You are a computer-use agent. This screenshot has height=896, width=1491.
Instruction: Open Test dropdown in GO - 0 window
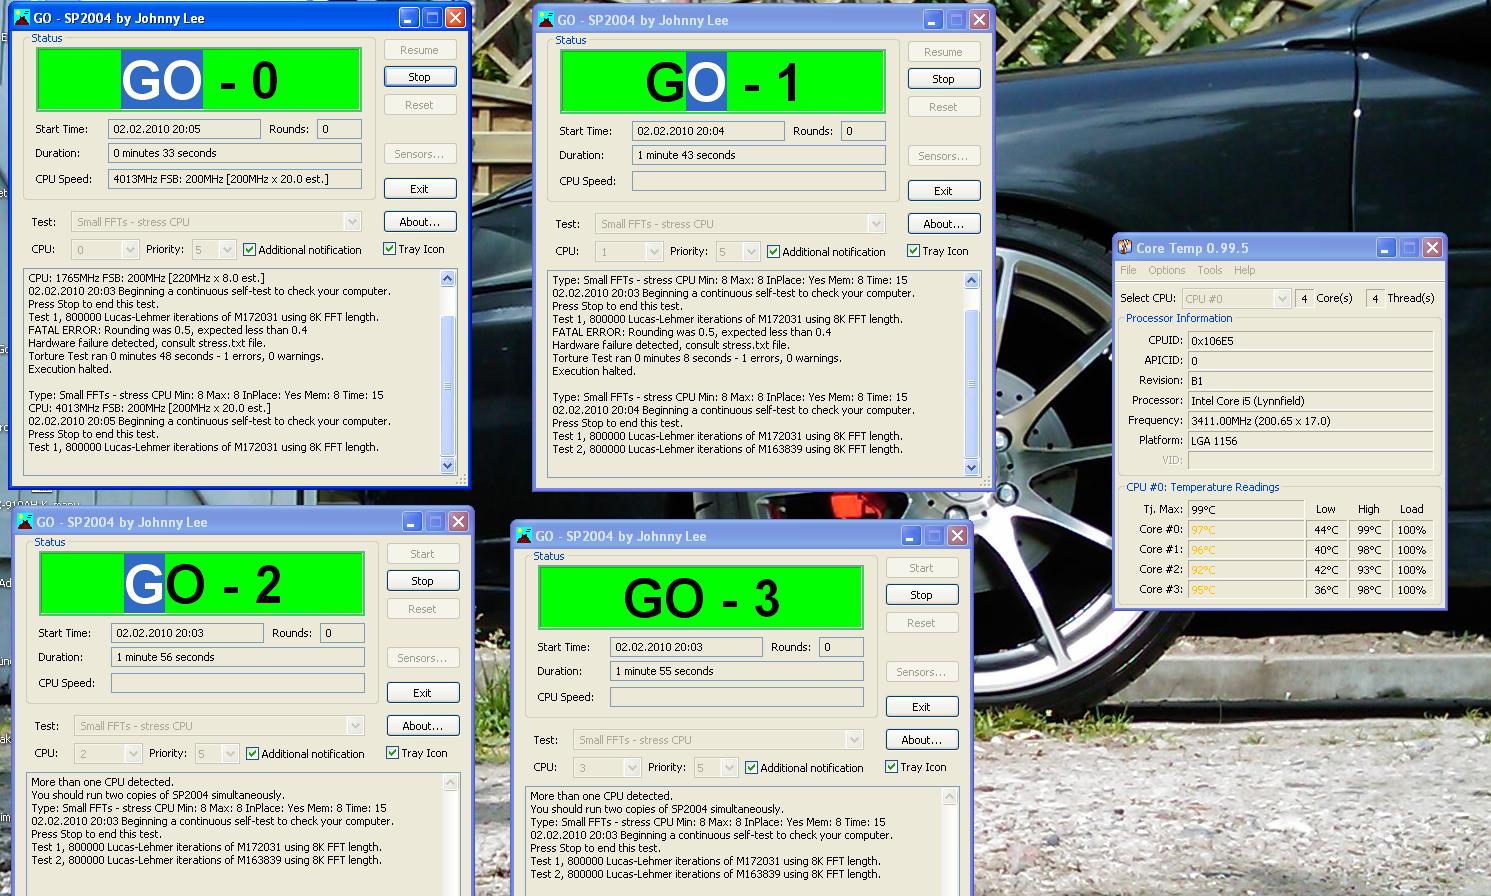click(x=351, y=222)
